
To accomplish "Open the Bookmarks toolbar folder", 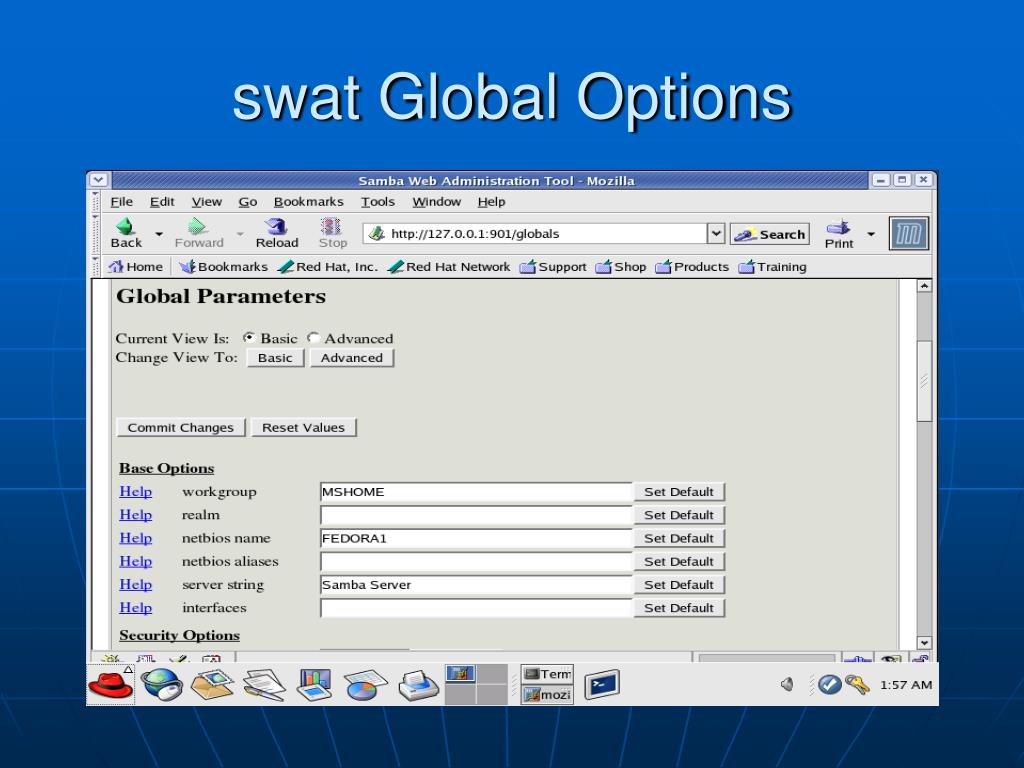I will [x=223, y=266].
